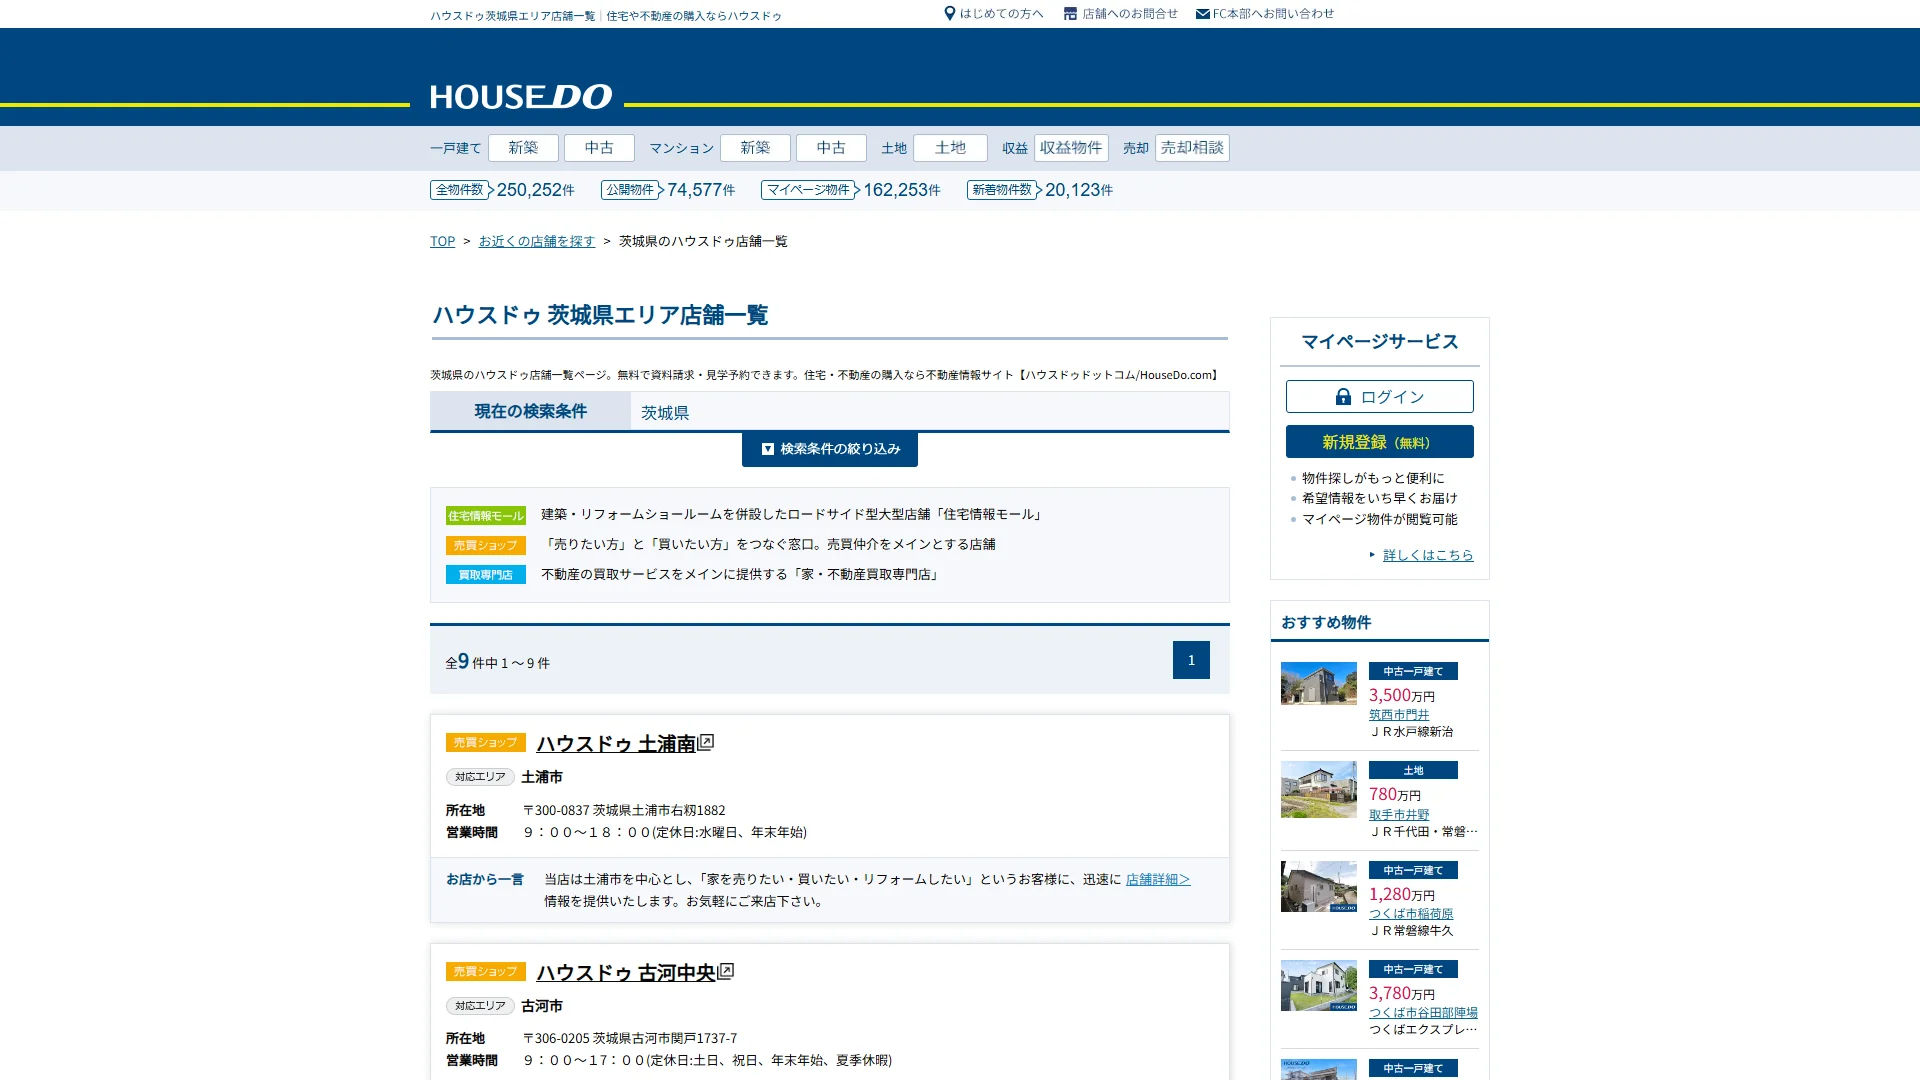Select 中古 under マンション
This screenshot has height=1080, width=1920.
pyautogui.click(x=831, y=148)
